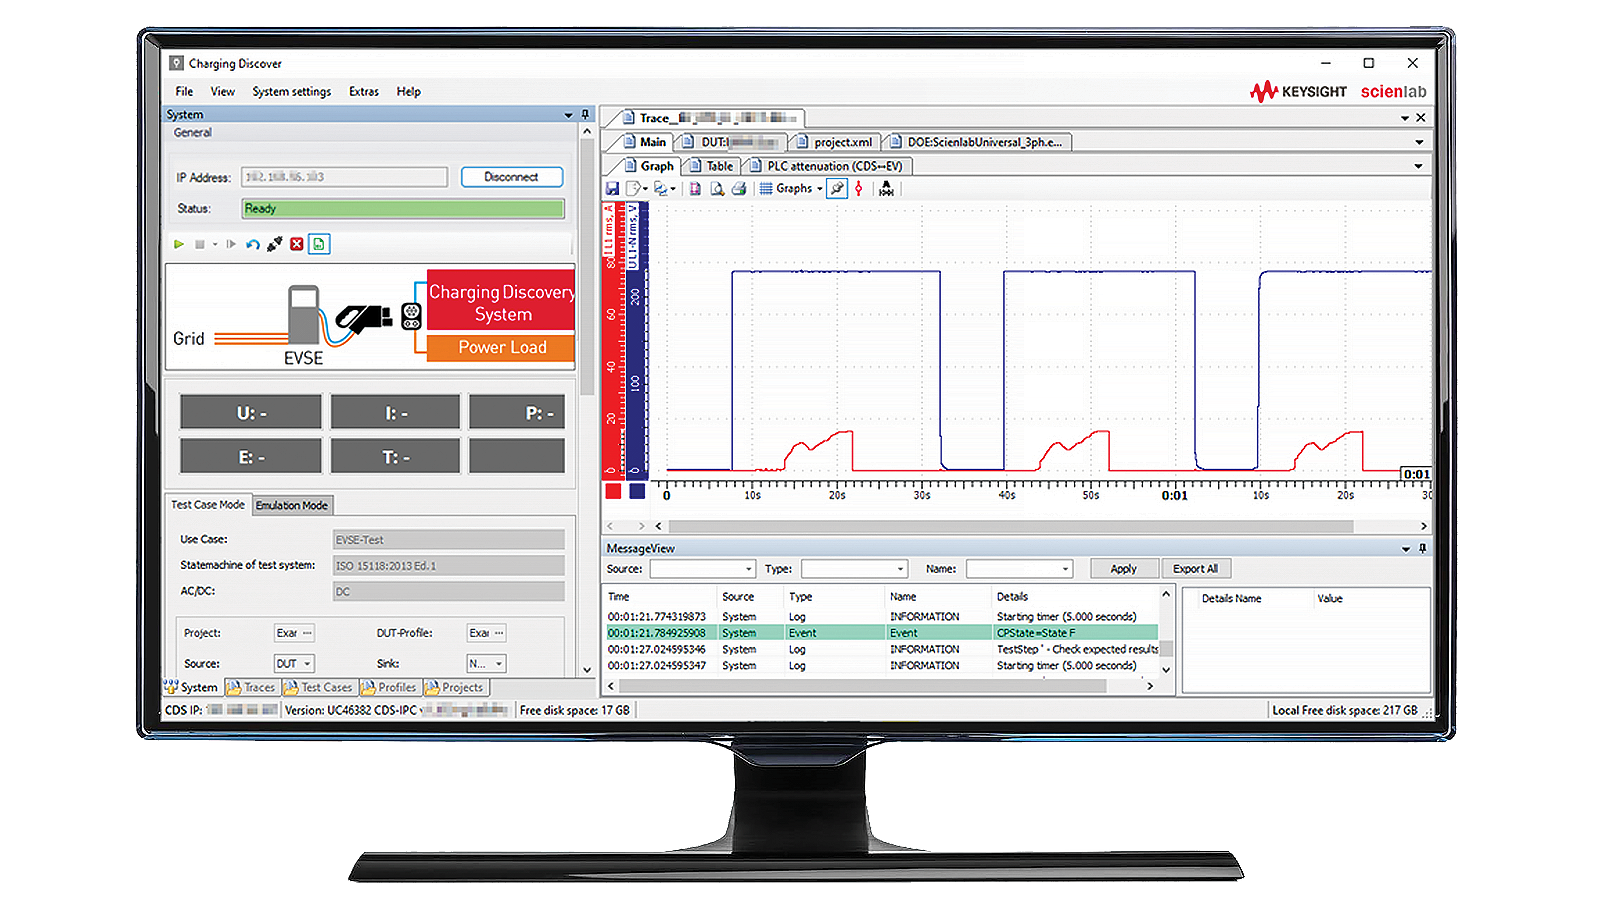Screen dimensions: 1600x900
Task: Click the graph horizontal scrollbar thumb
Action: (1010, 526)
